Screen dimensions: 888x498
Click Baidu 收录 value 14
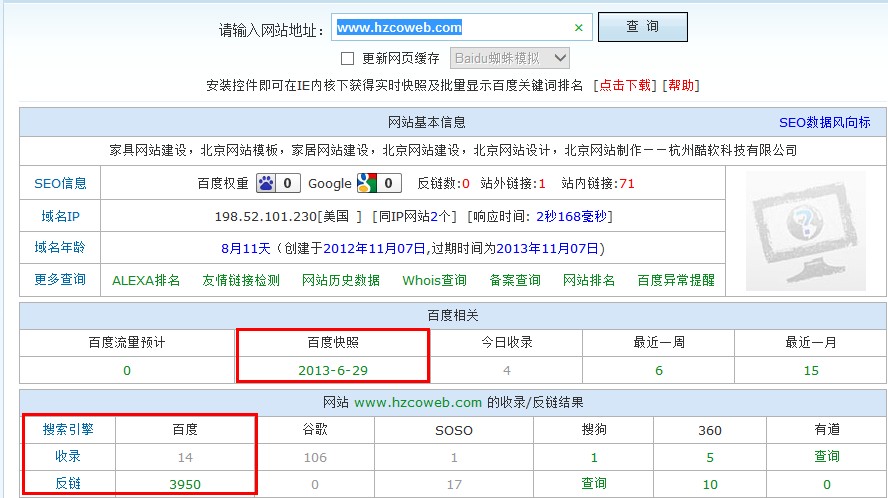185,457
